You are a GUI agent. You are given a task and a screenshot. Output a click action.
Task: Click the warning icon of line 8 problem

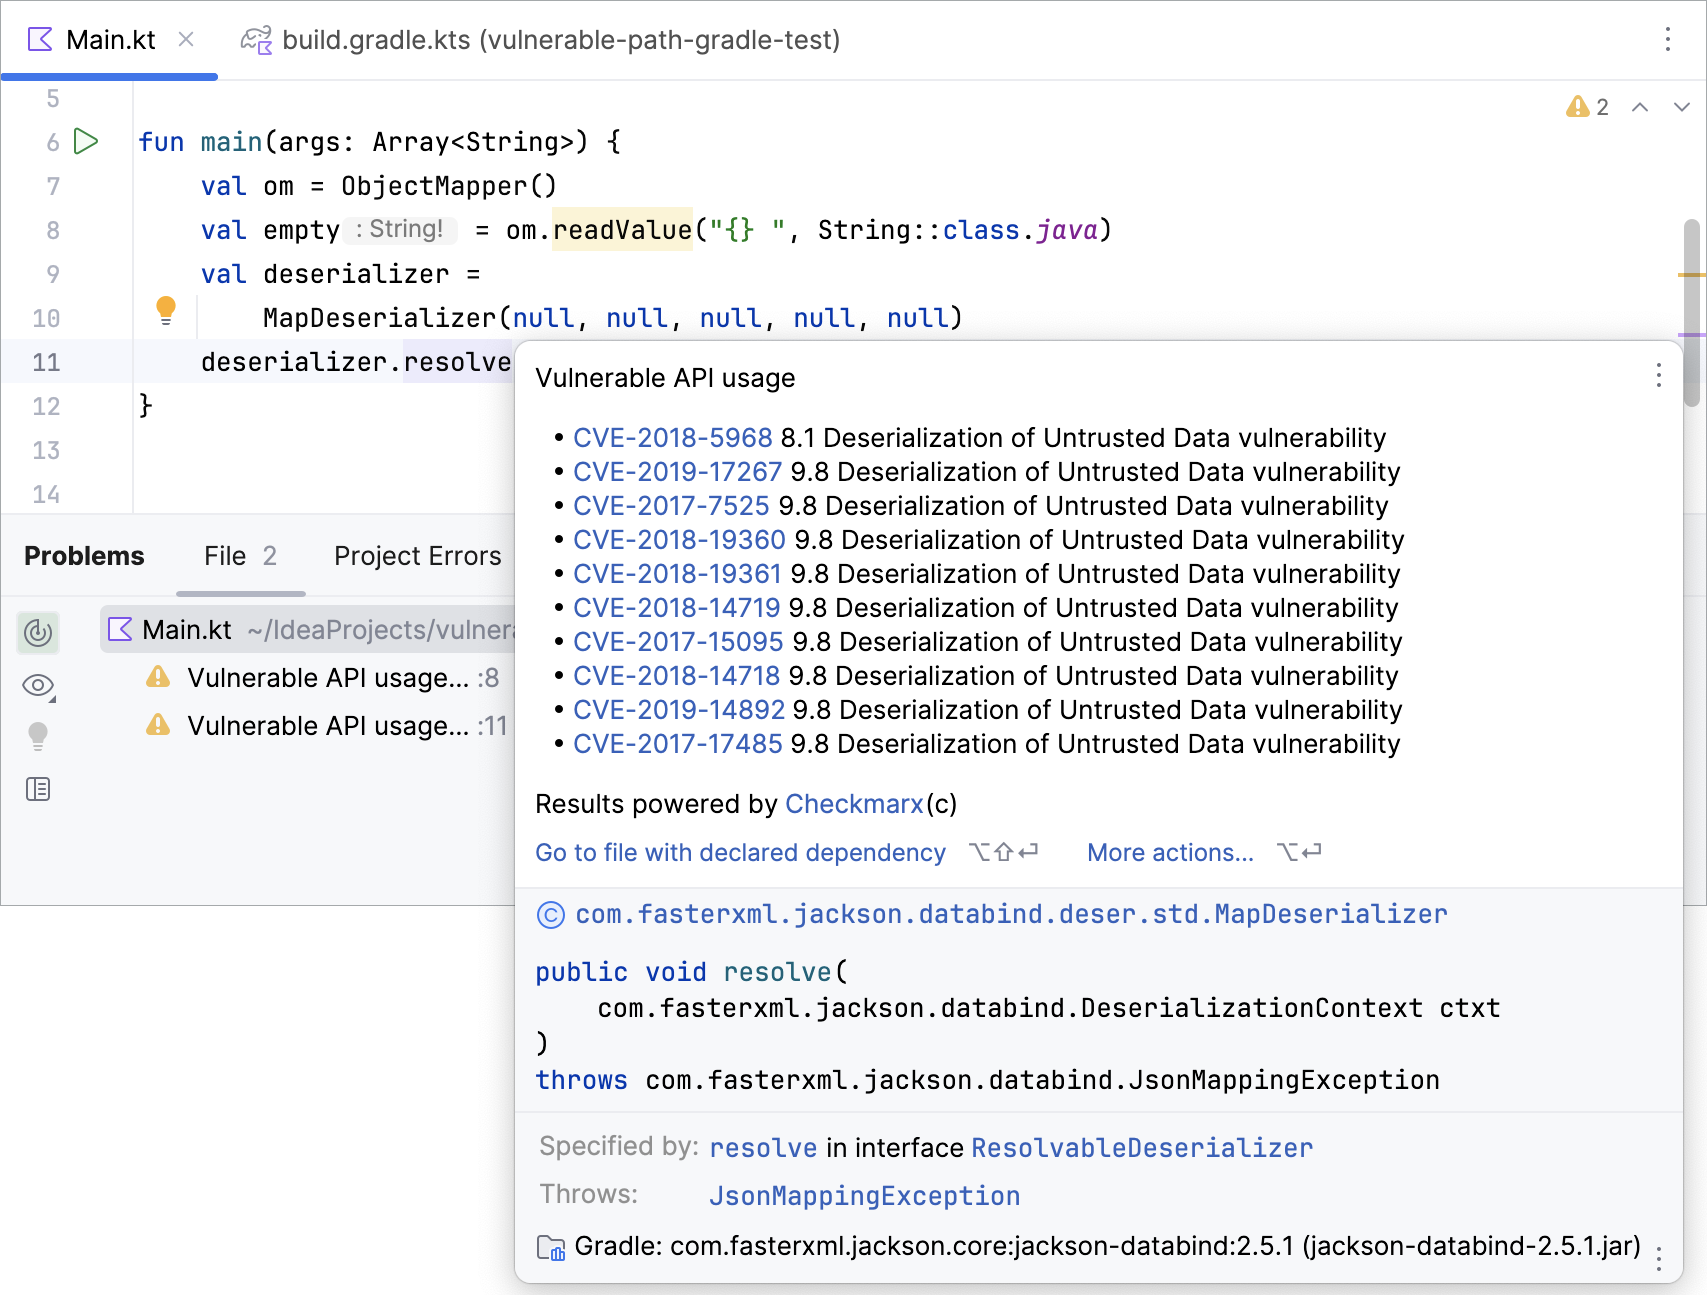(158, 677)
